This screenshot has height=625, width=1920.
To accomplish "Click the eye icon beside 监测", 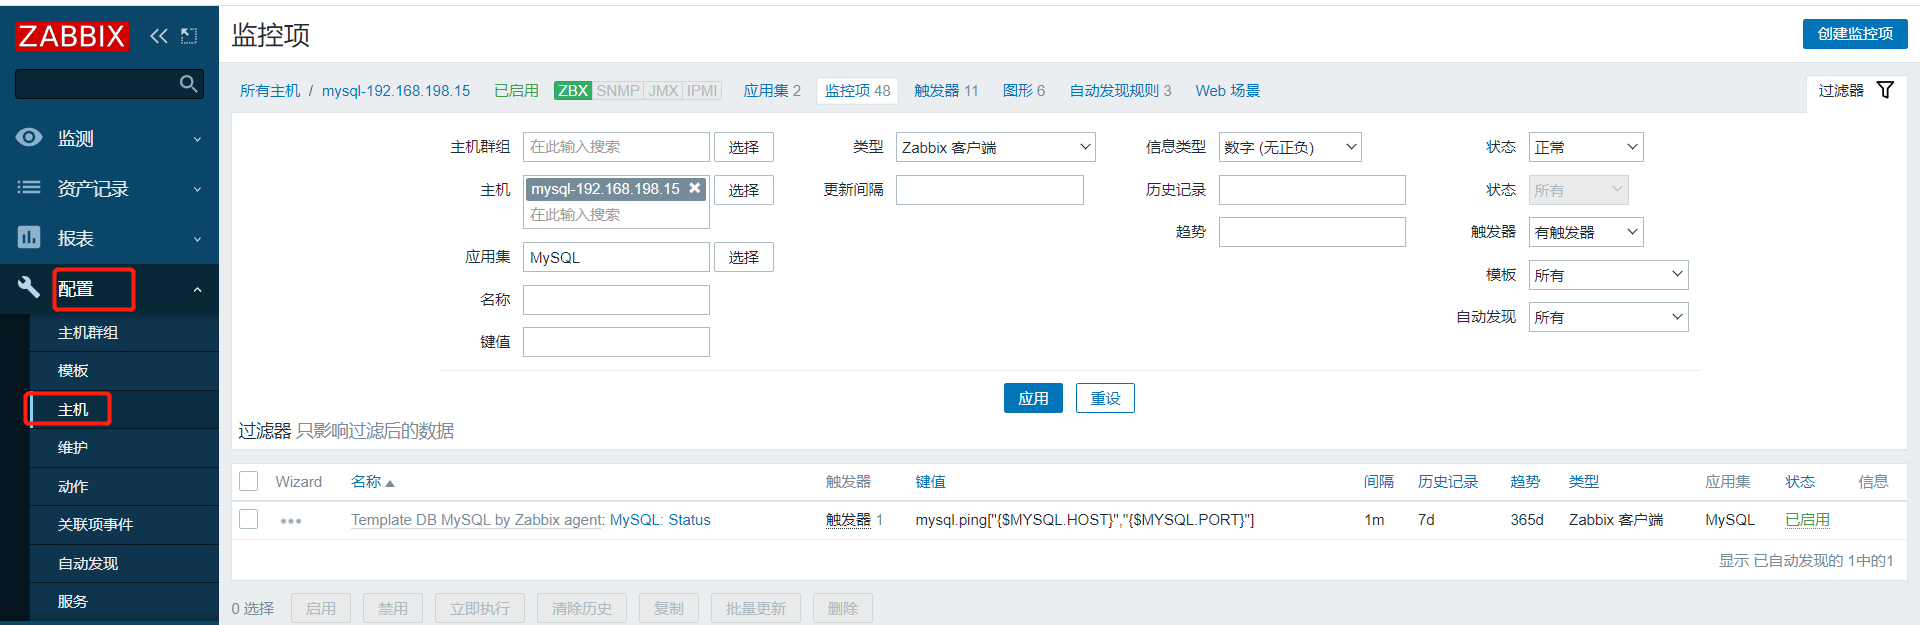I will [29, 137].
